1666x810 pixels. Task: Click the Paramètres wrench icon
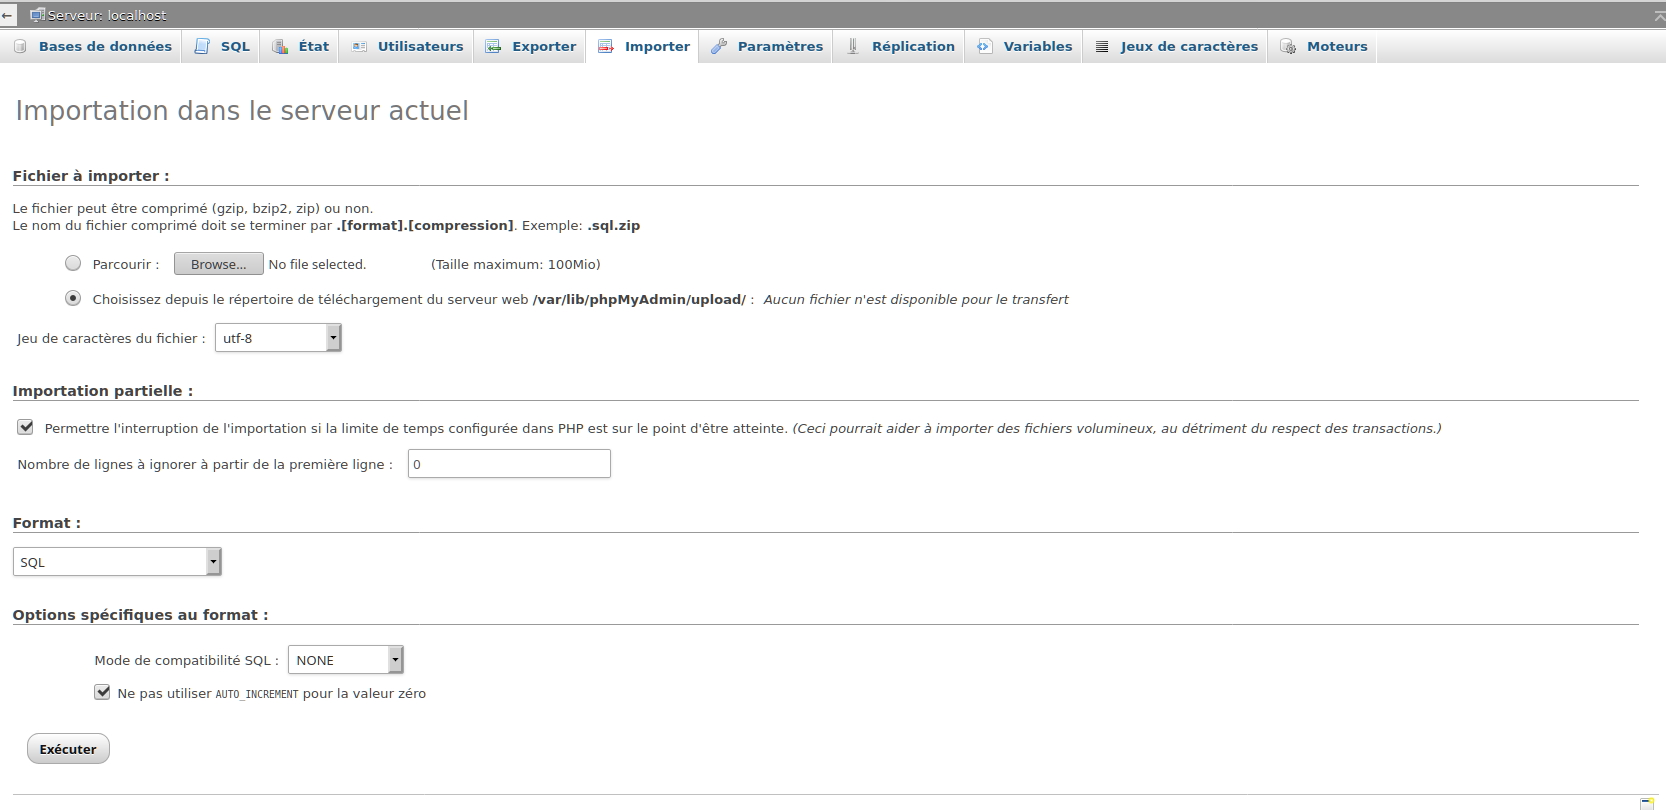click(719, 46)
